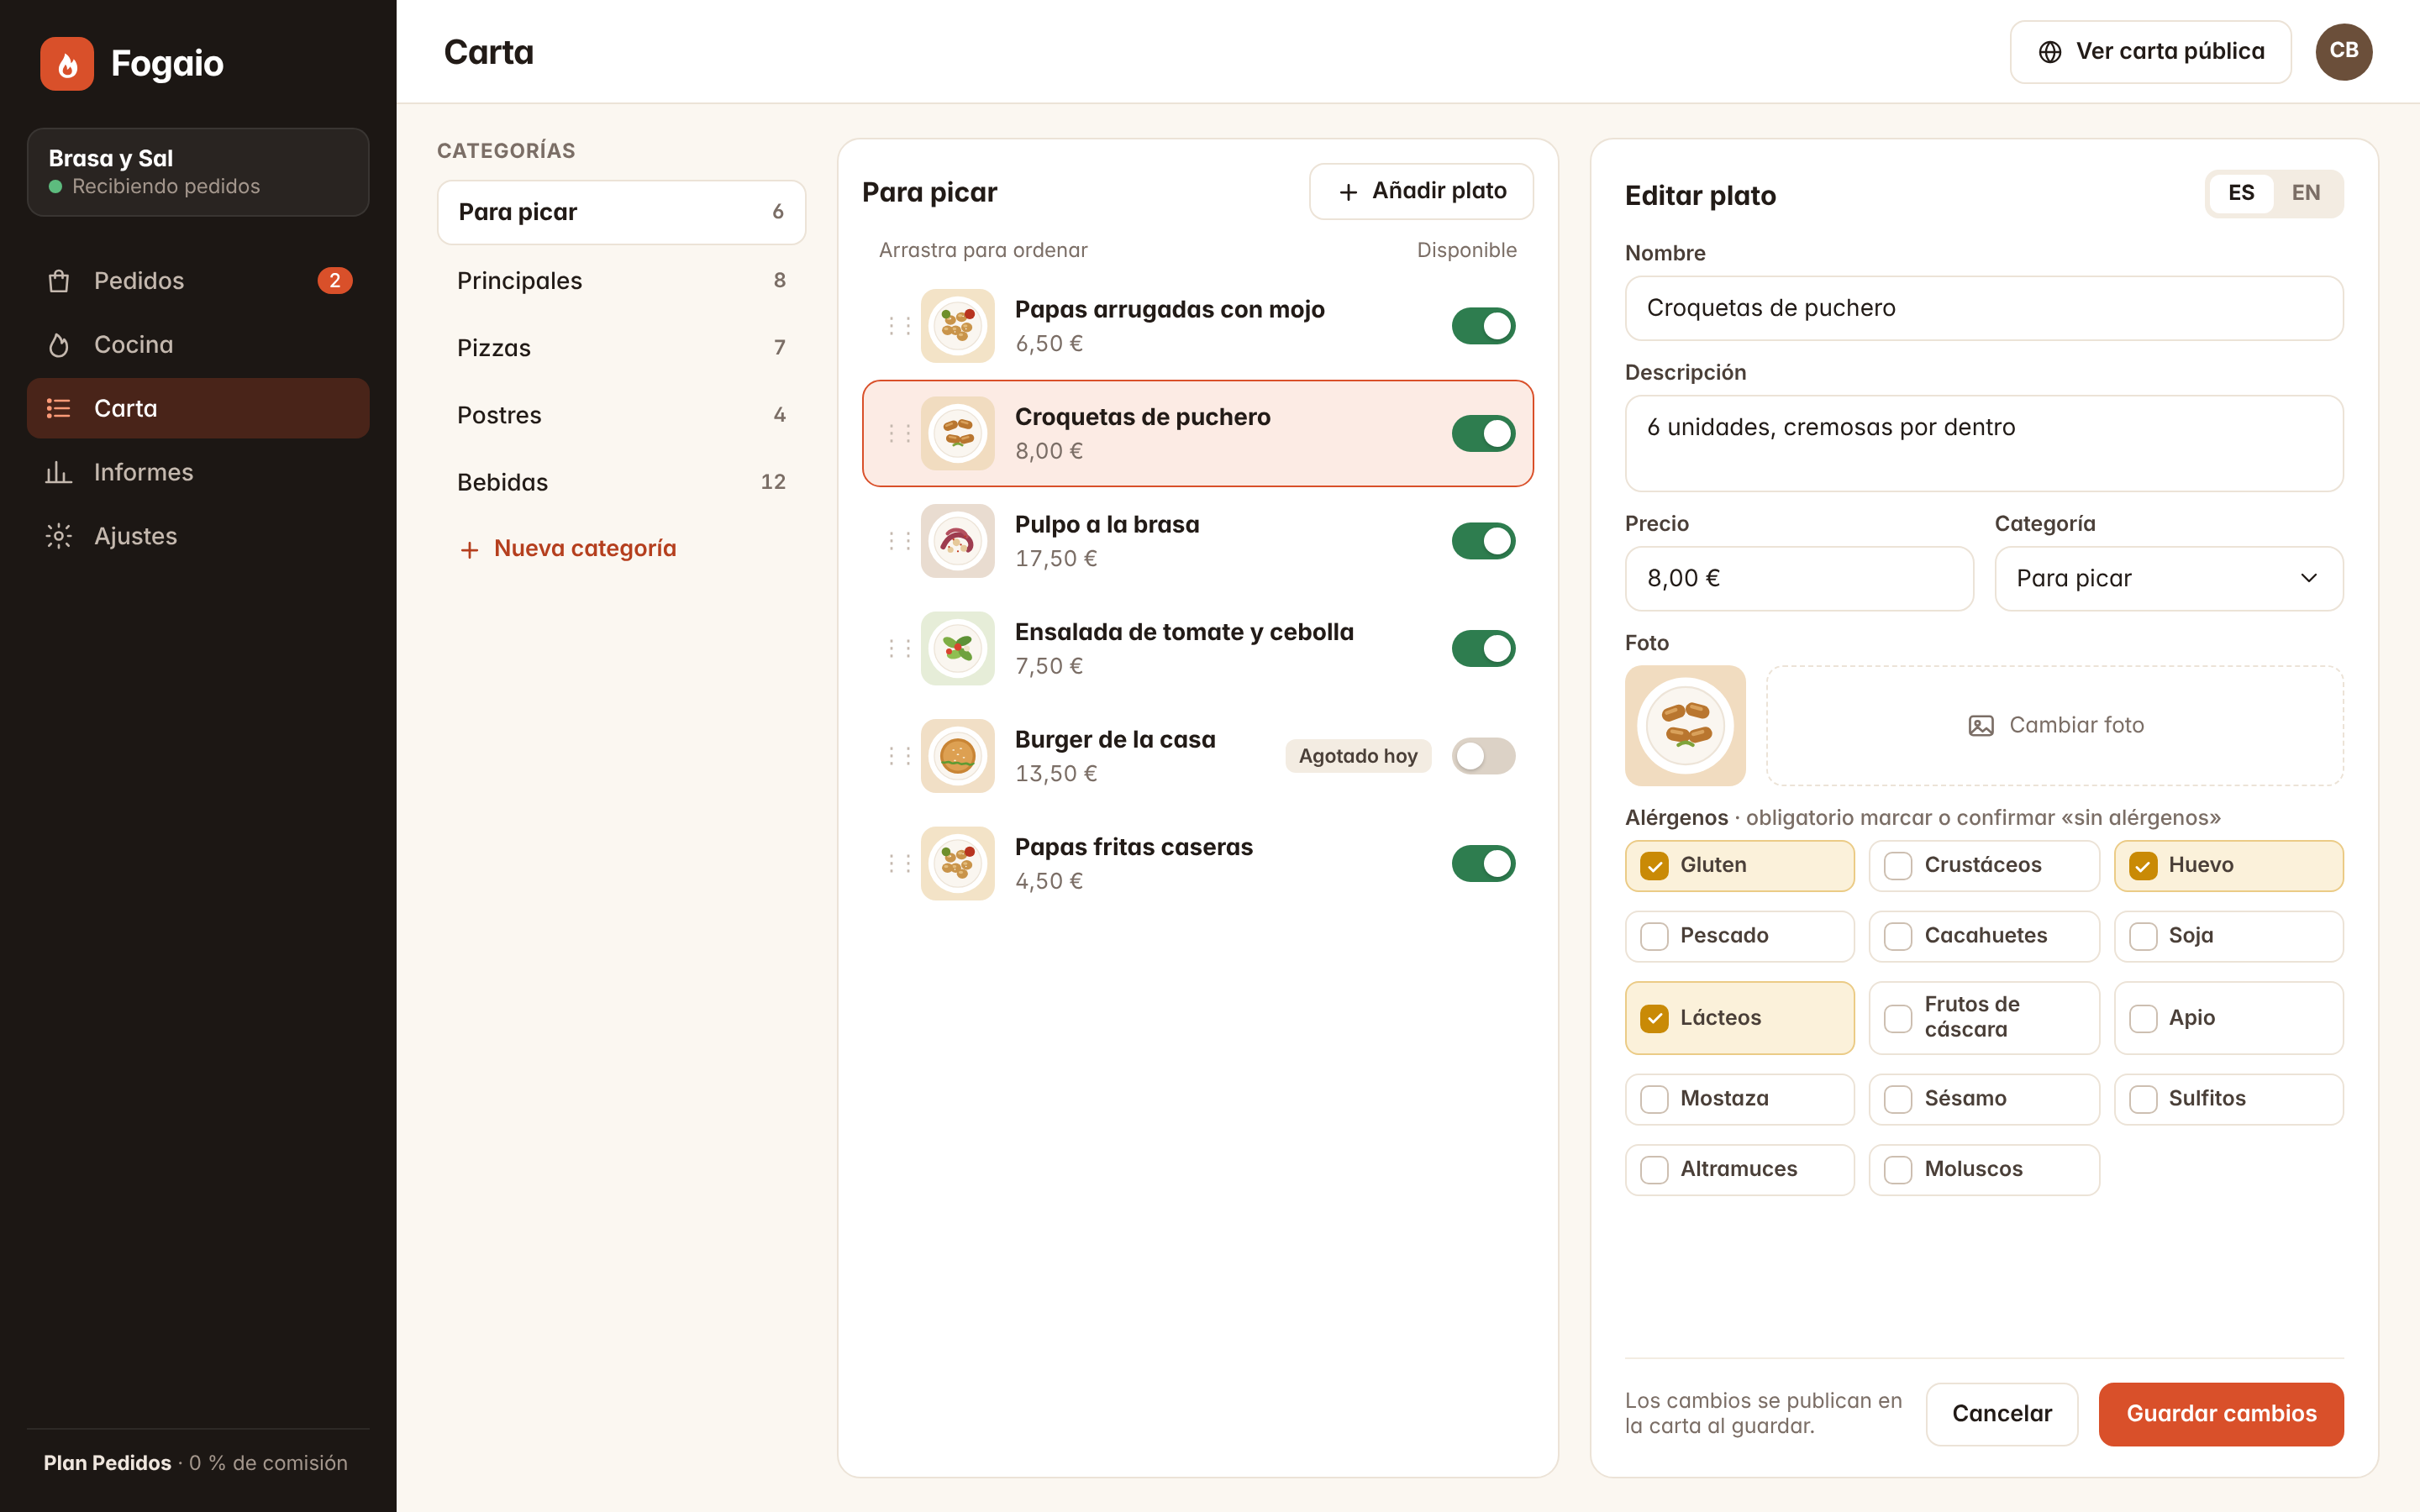Click the CB user avatar
This screenshot has width=2420, height=1512.
coord(2343,51)
